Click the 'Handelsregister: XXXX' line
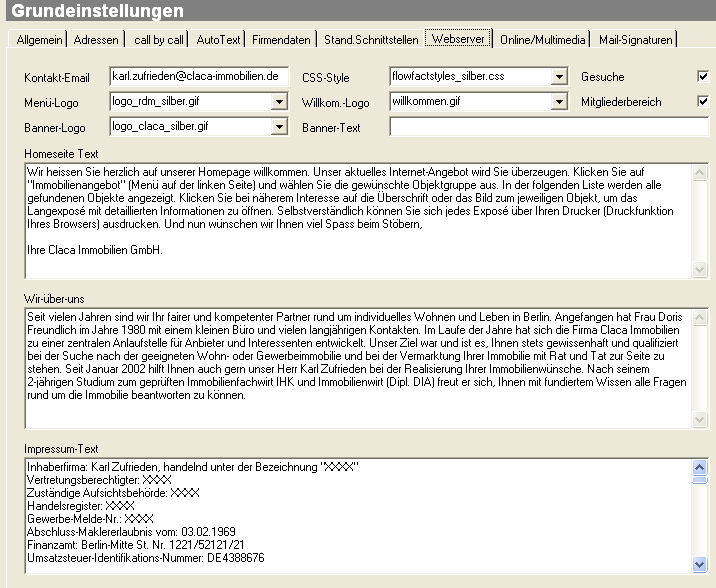 80,506
